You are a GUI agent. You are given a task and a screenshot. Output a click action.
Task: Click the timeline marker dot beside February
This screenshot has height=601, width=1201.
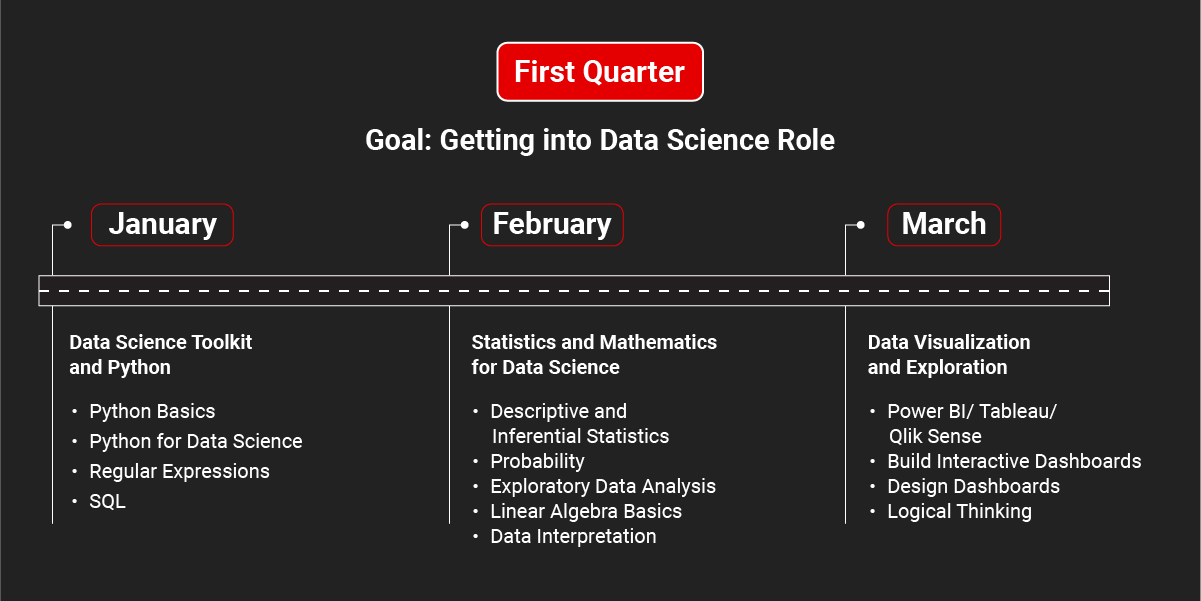pyautogui.click(x=464, y=225)
